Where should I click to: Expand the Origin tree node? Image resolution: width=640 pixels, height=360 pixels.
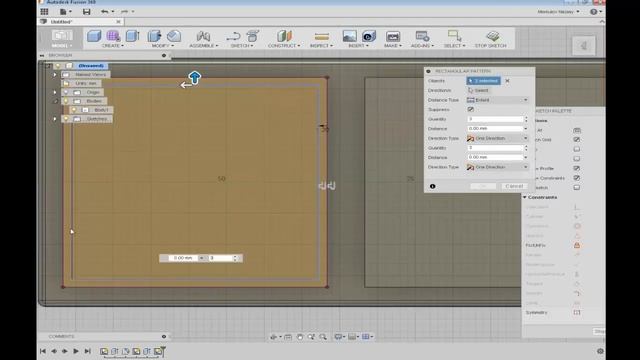[x=55, y=92]
